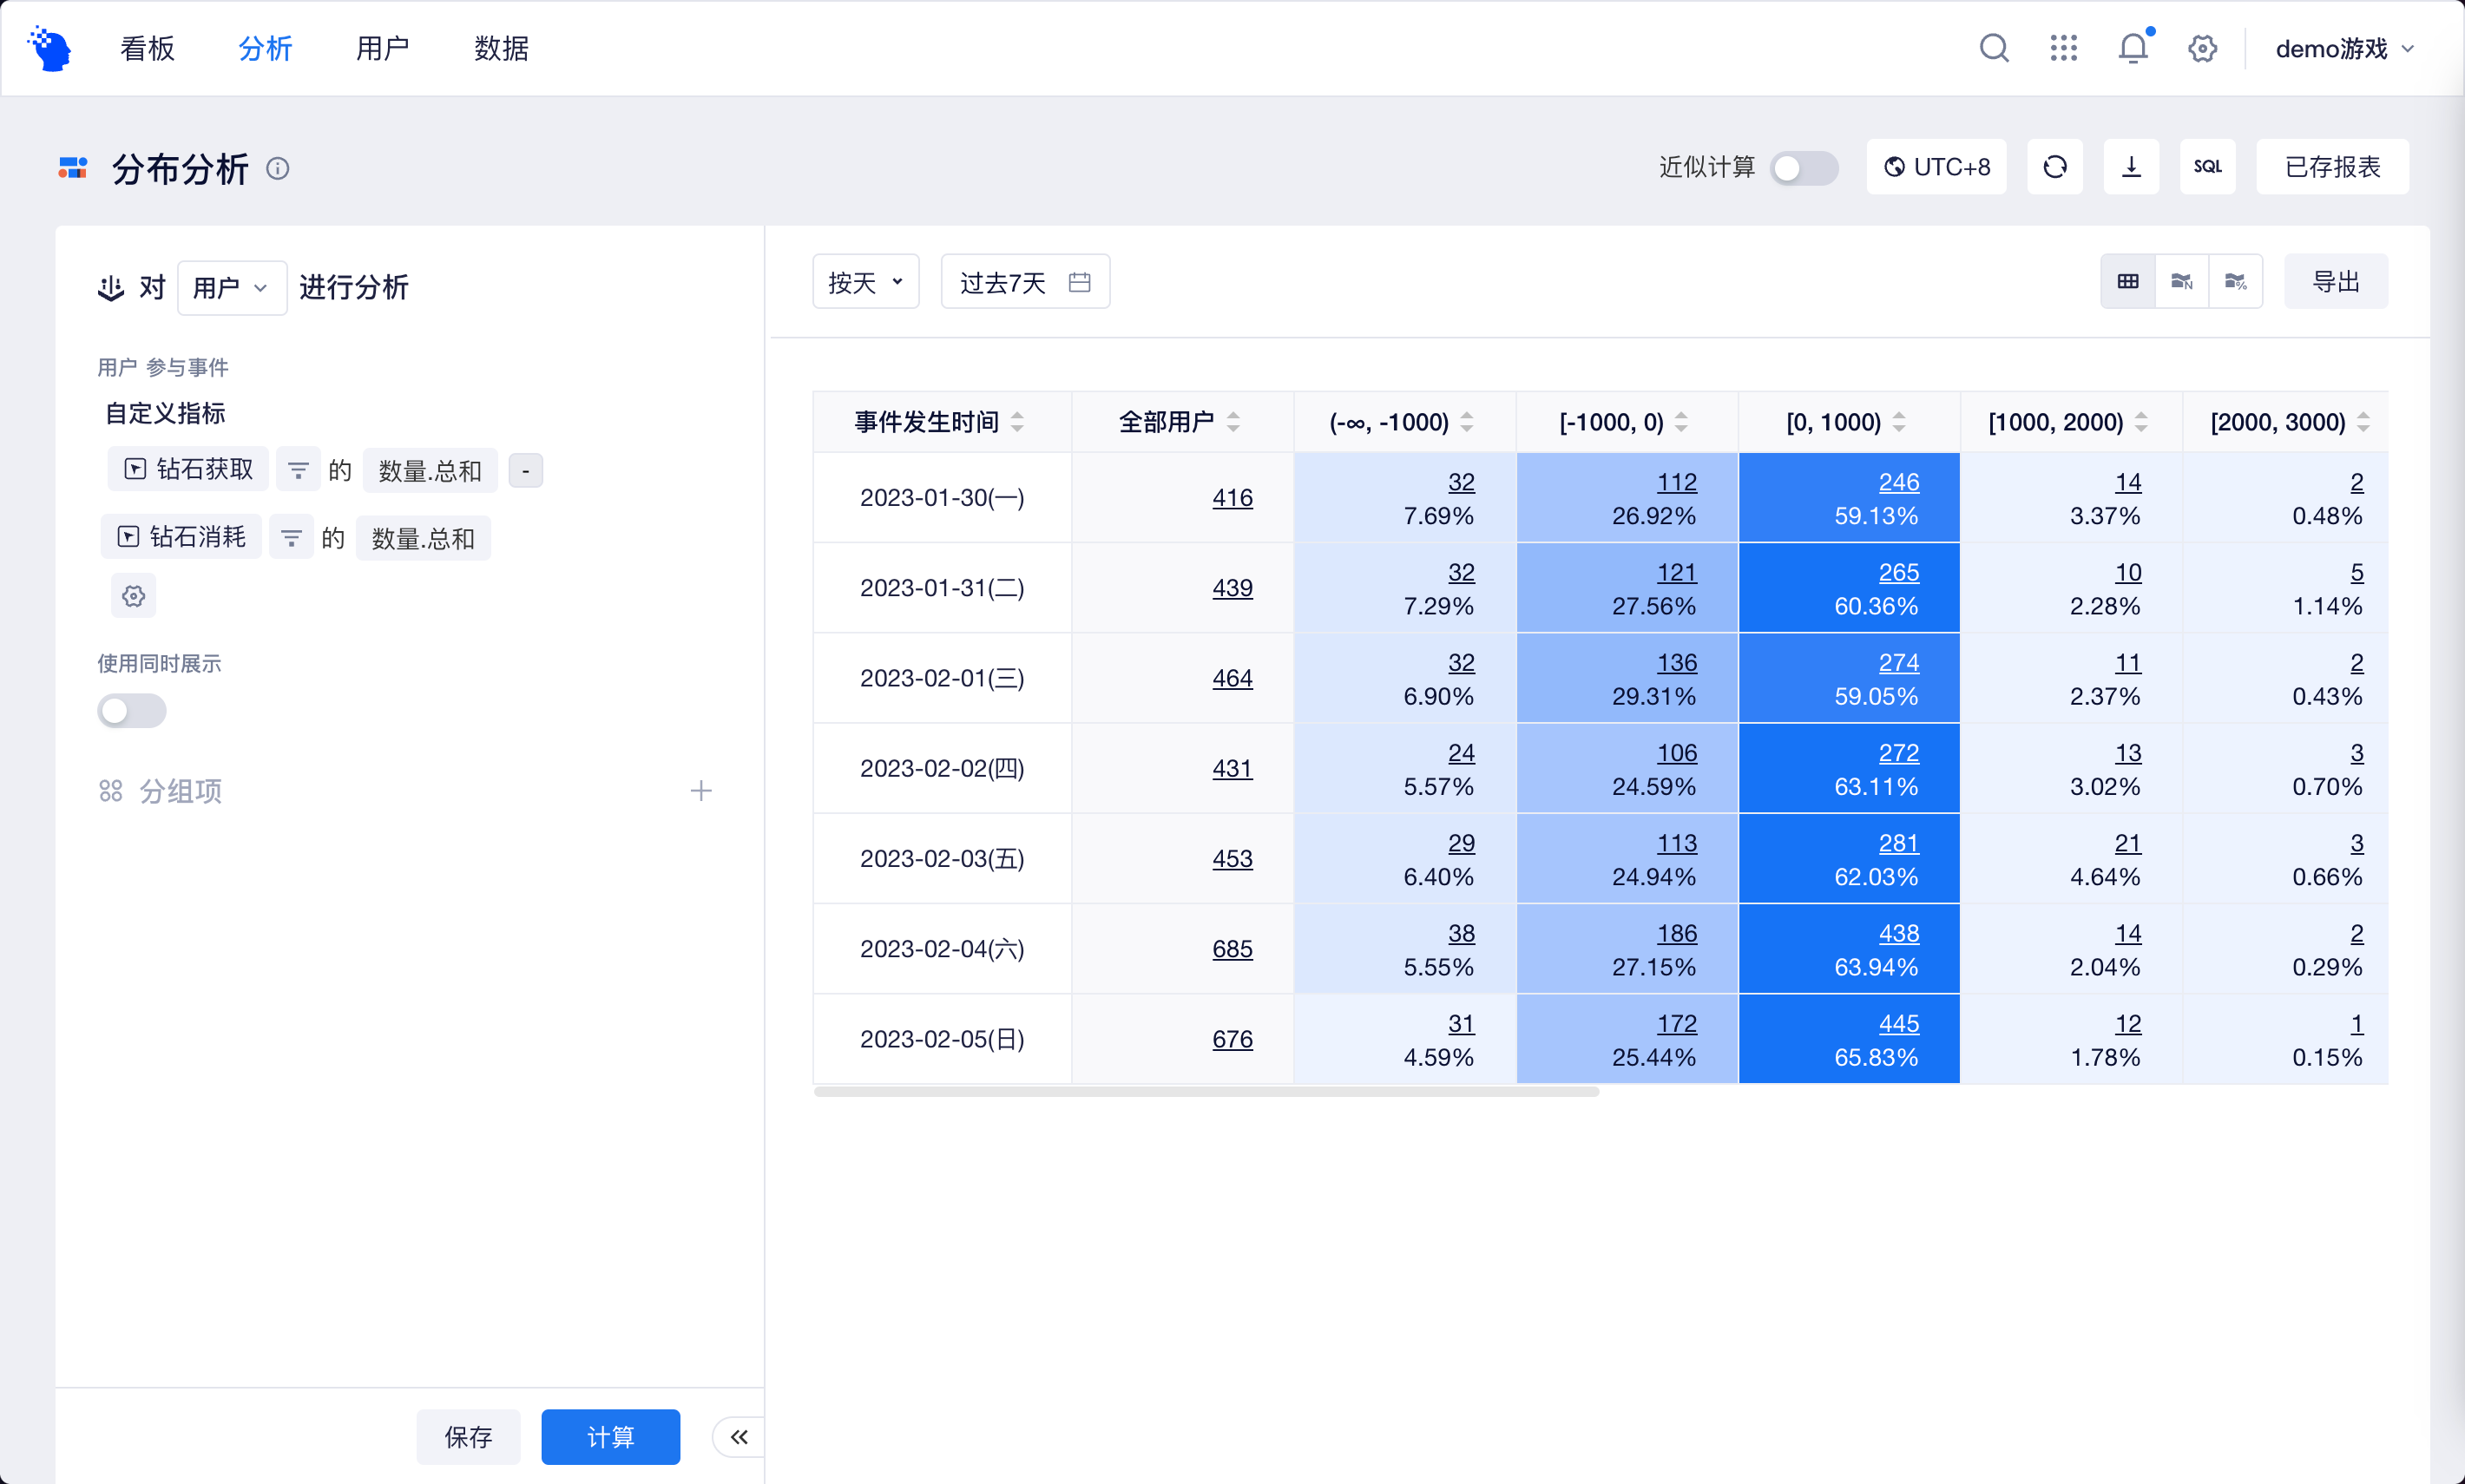Viewport: 2465px width, 1484px height.
Task: Open the apps grid icon near notifications
Action: [x=2062, y=47]
